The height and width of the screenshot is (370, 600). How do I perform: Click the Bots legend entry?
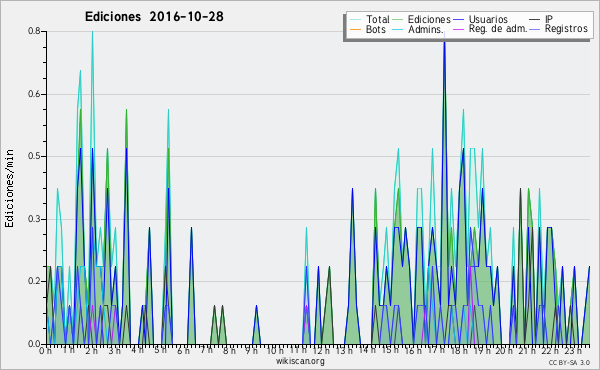coord(368,29)
